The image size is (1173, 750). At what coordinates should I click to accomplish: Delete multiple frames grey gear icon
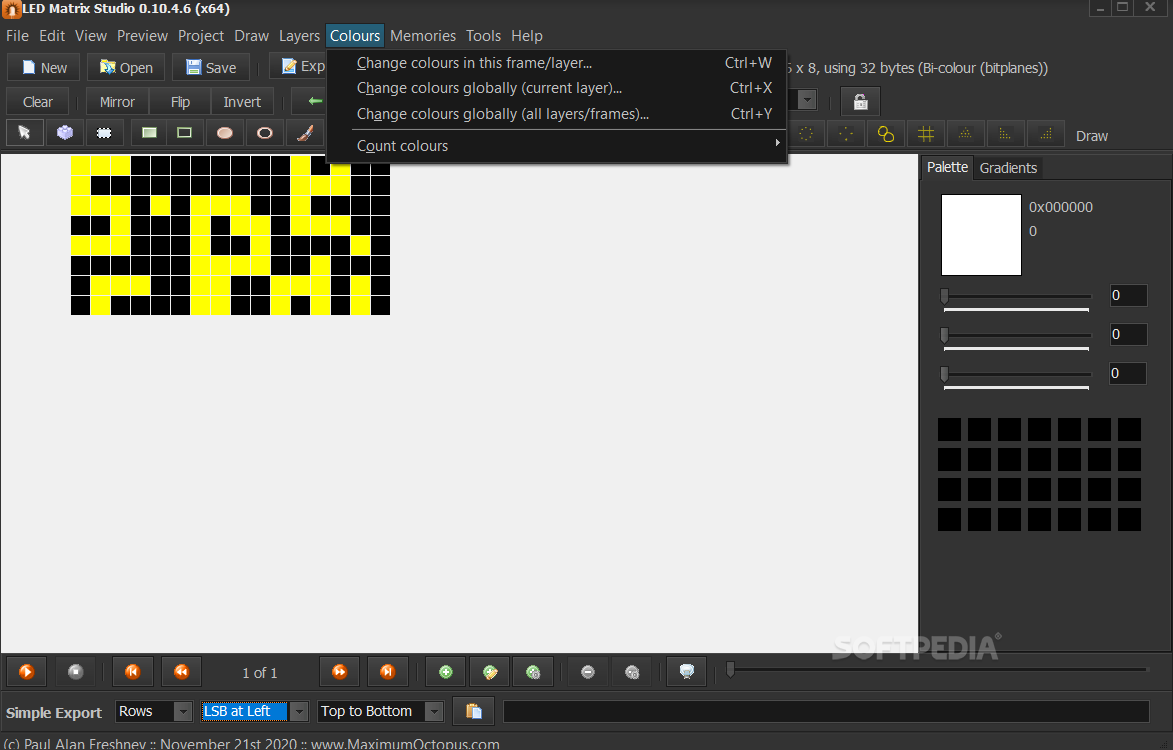[x=632, y=671]
